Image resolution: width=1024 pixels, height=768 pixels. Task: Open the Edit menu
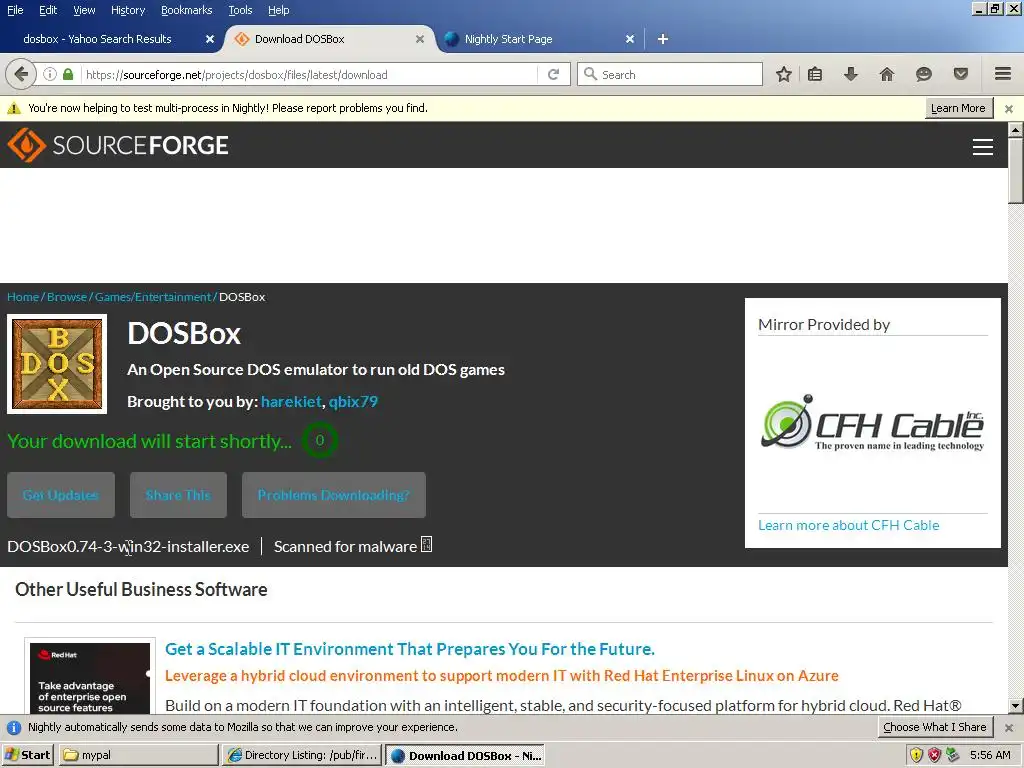pyautogui.click(x=48, y=10)
